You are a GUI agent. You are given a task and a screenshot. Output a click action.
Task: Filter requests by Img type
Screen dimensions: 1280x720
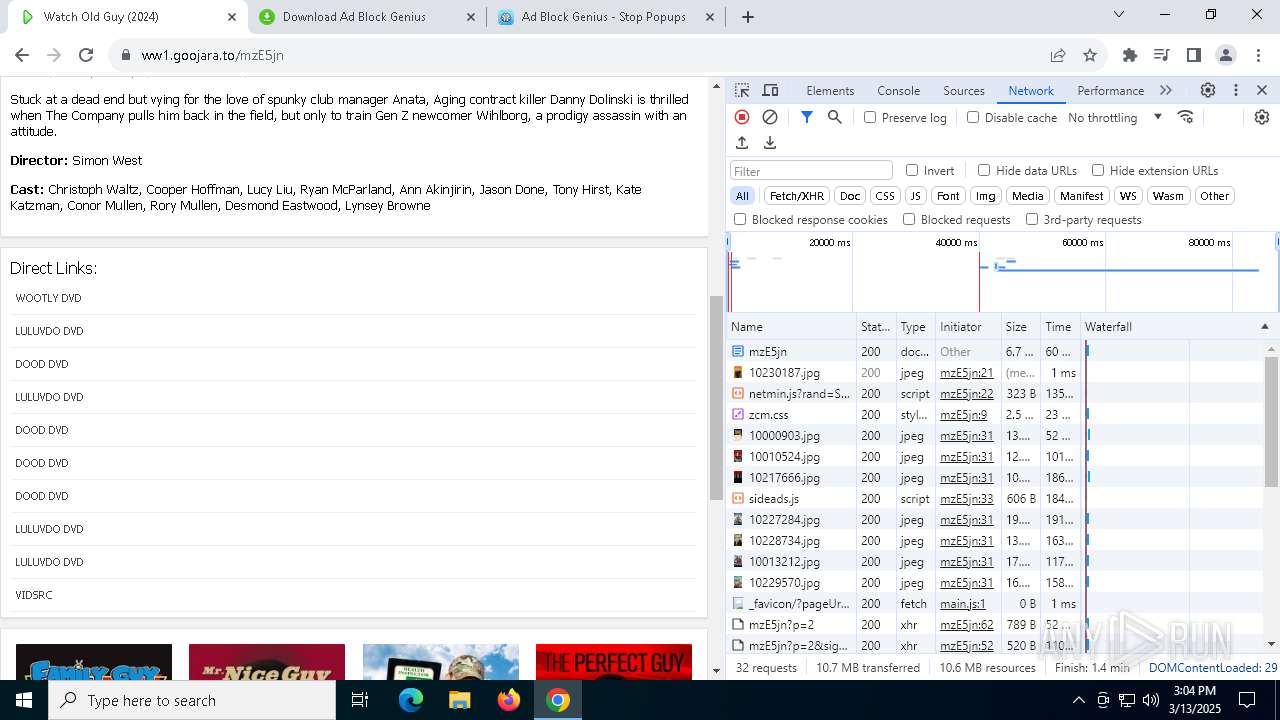click(986, 196)
